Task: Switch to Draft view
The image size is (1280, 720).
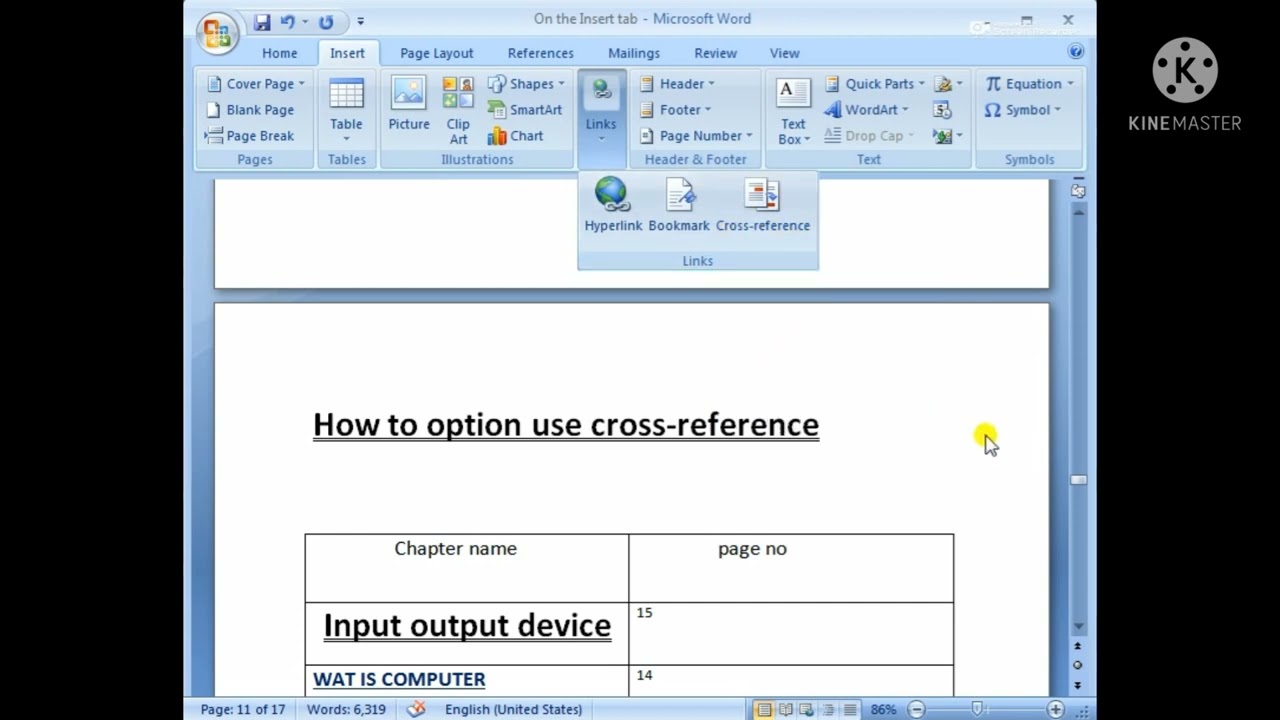Action: pyautogui.click(x=849, y=710)
